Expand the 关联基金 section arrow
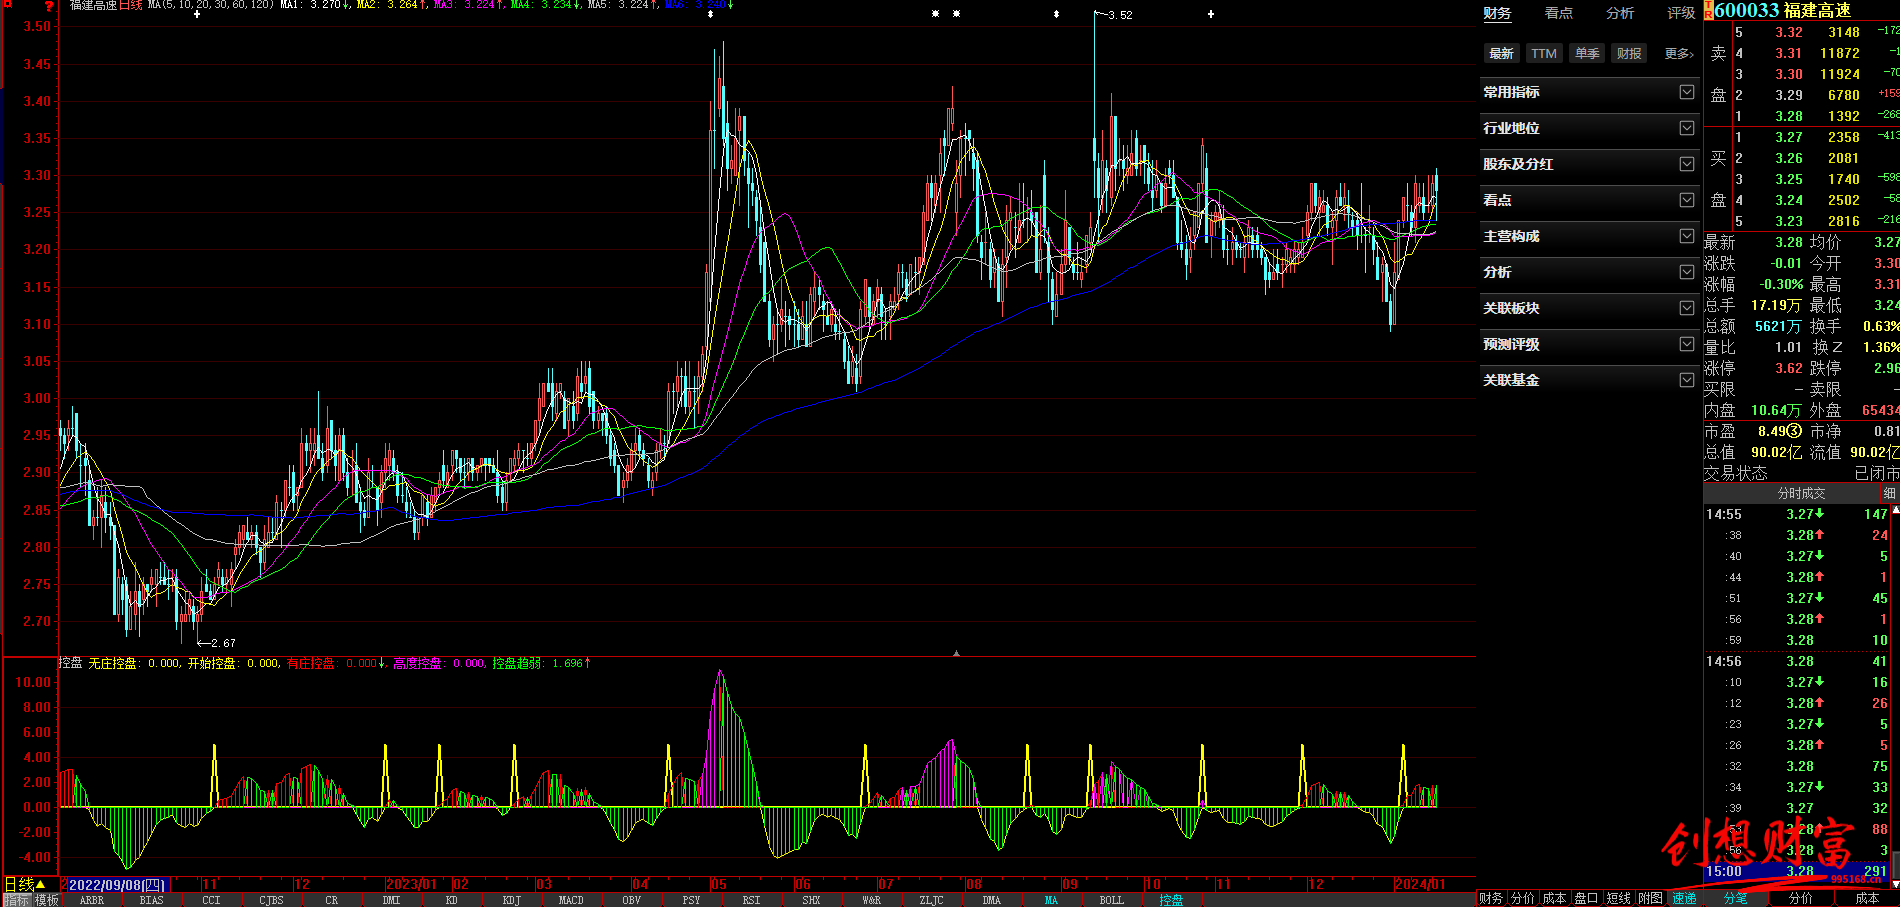 [x=1687, y=380]
